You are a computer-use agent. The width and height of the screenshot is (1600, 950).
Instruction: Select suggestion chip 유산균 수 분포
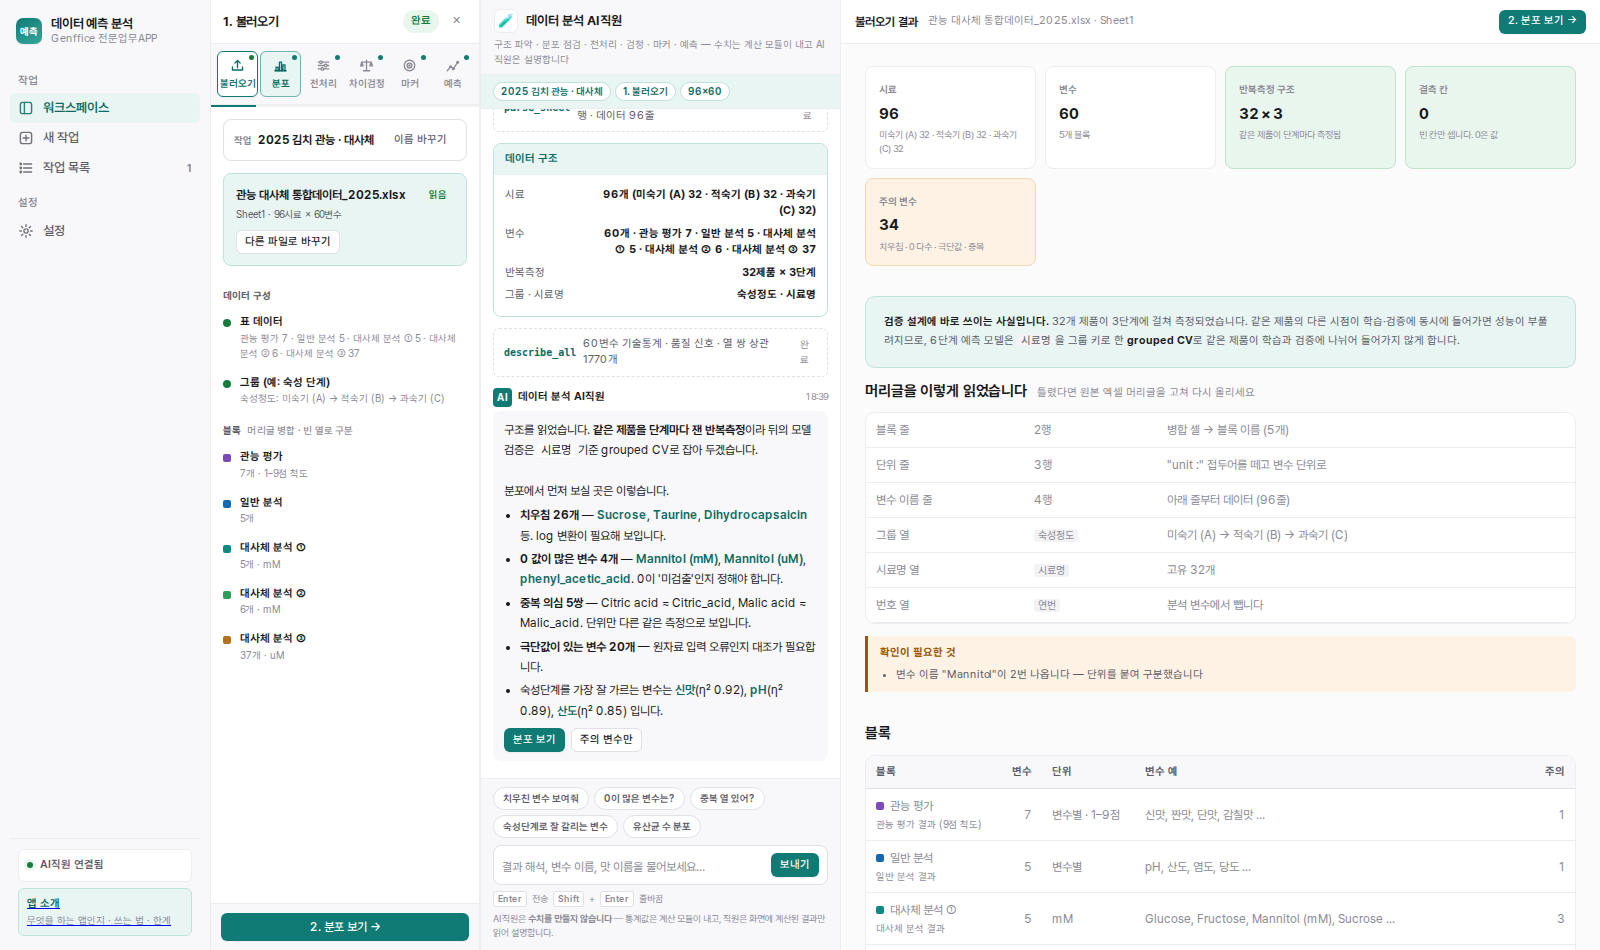click(x=661, y=826)
